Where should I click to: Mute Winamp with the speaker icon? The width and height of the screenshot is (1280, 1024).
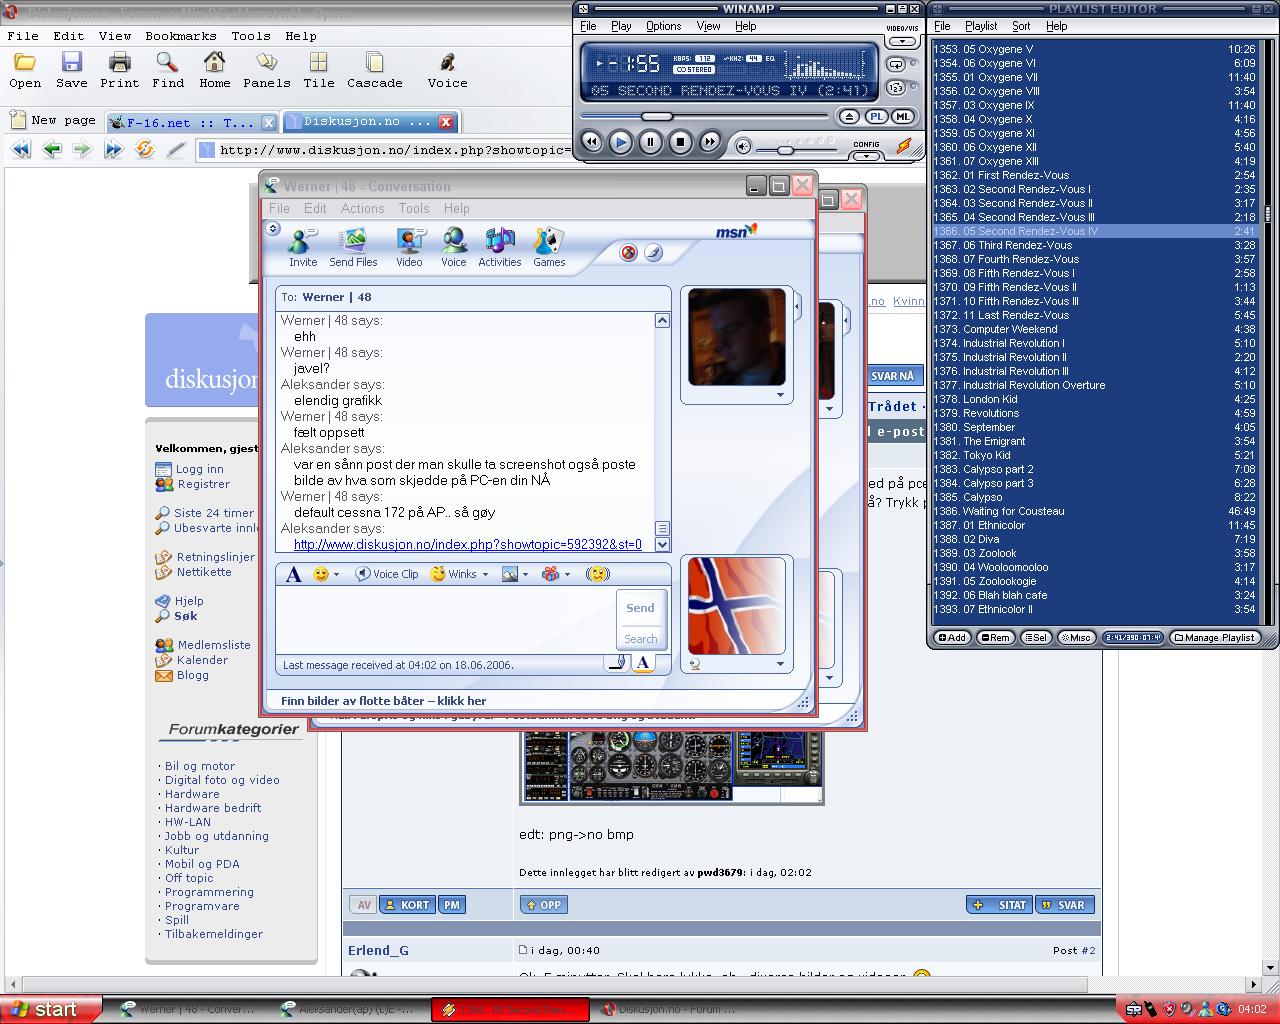pos(743,147)
